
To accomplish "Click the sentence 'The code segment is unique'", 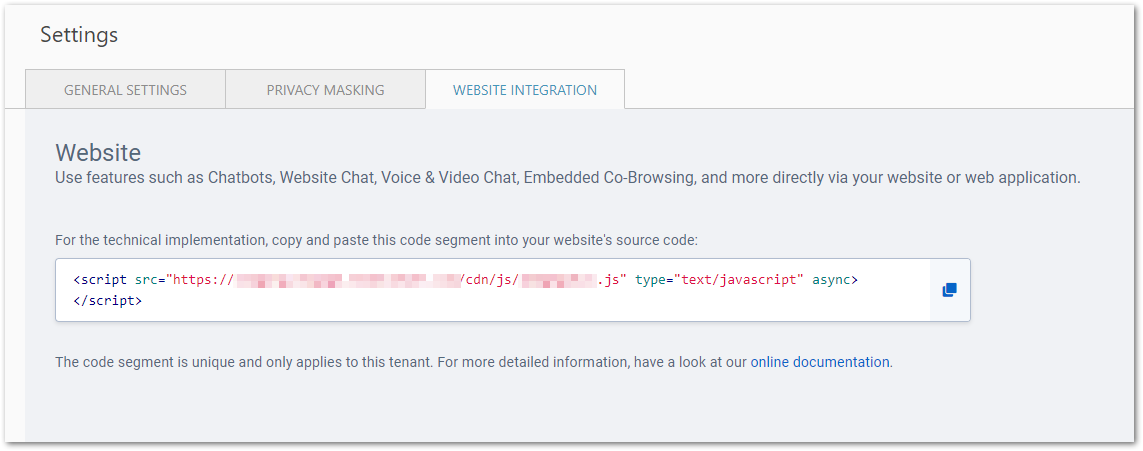I will 474,362.
